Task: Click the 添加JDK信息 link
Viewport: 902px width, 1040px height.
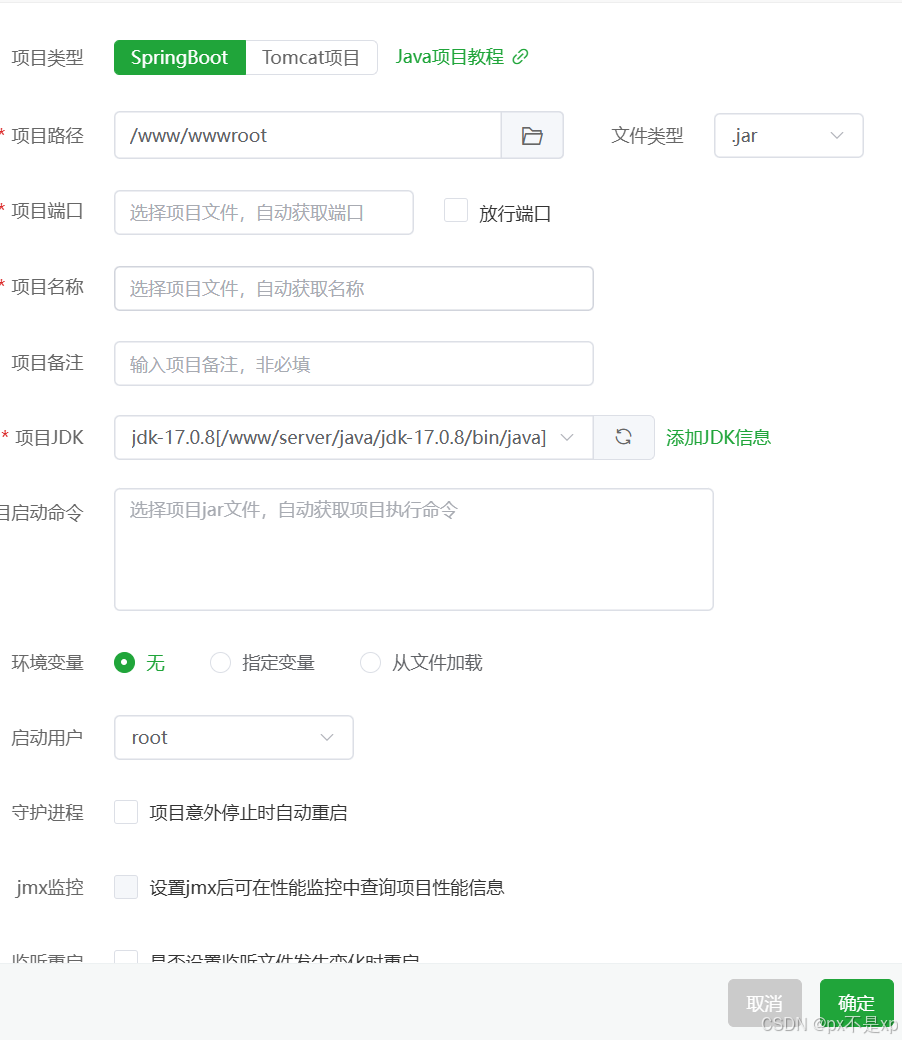Action: pos(718,438)
